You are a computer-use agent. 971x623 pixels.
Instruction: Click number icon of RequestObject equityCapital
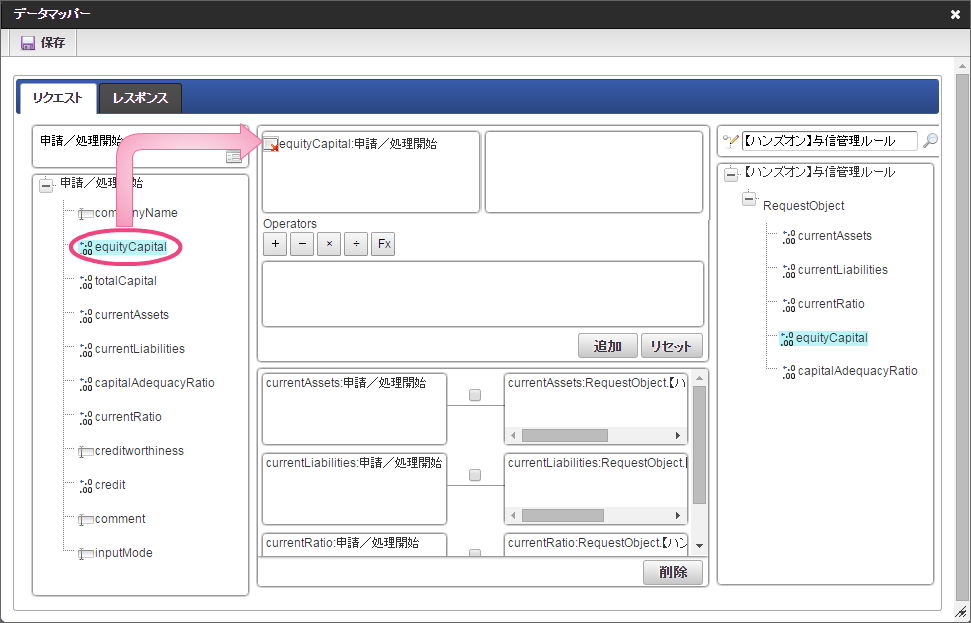787,339
